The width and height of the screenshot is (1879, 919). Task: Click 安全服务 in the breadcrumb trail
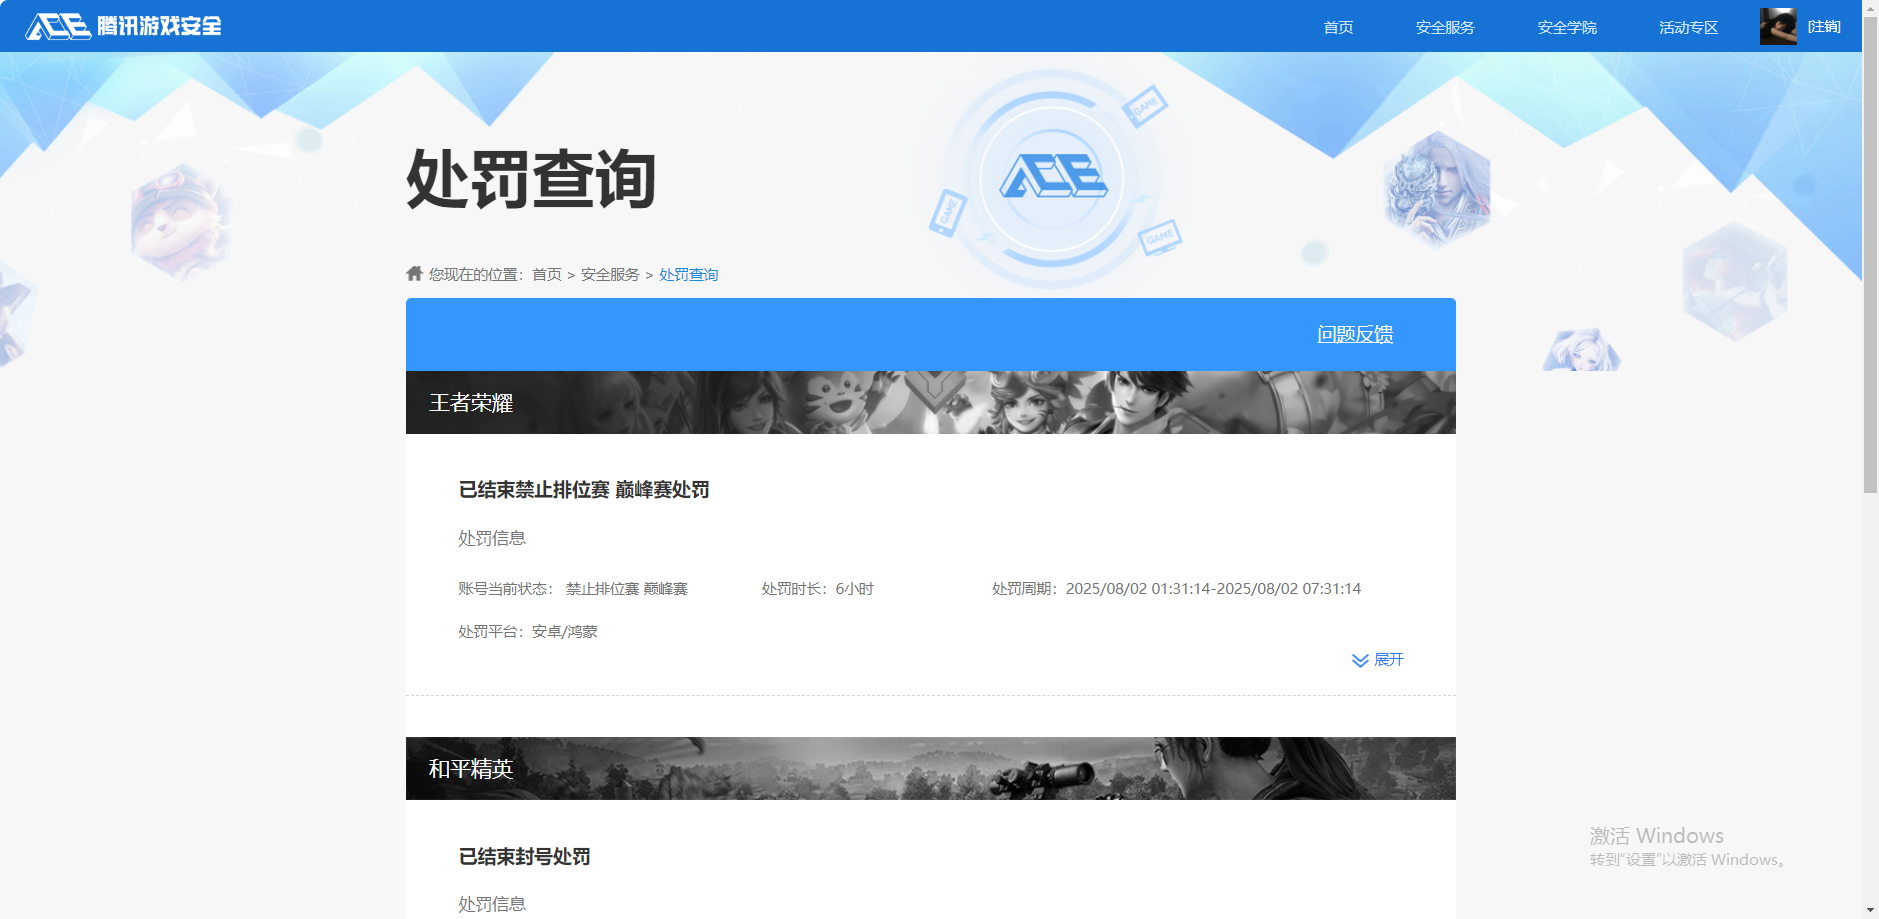(609, 273)
